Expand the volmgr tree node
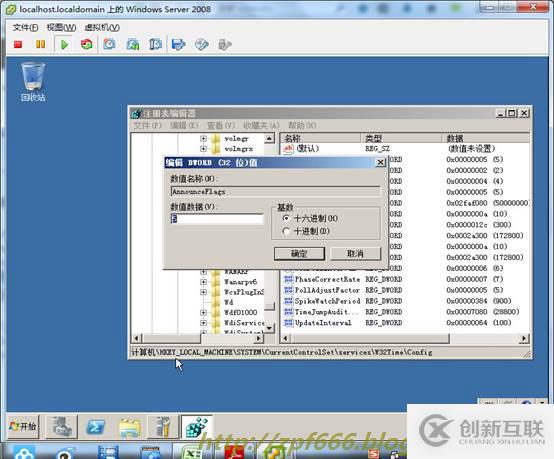This screenshot has height=459, width=554. (203, 139)
